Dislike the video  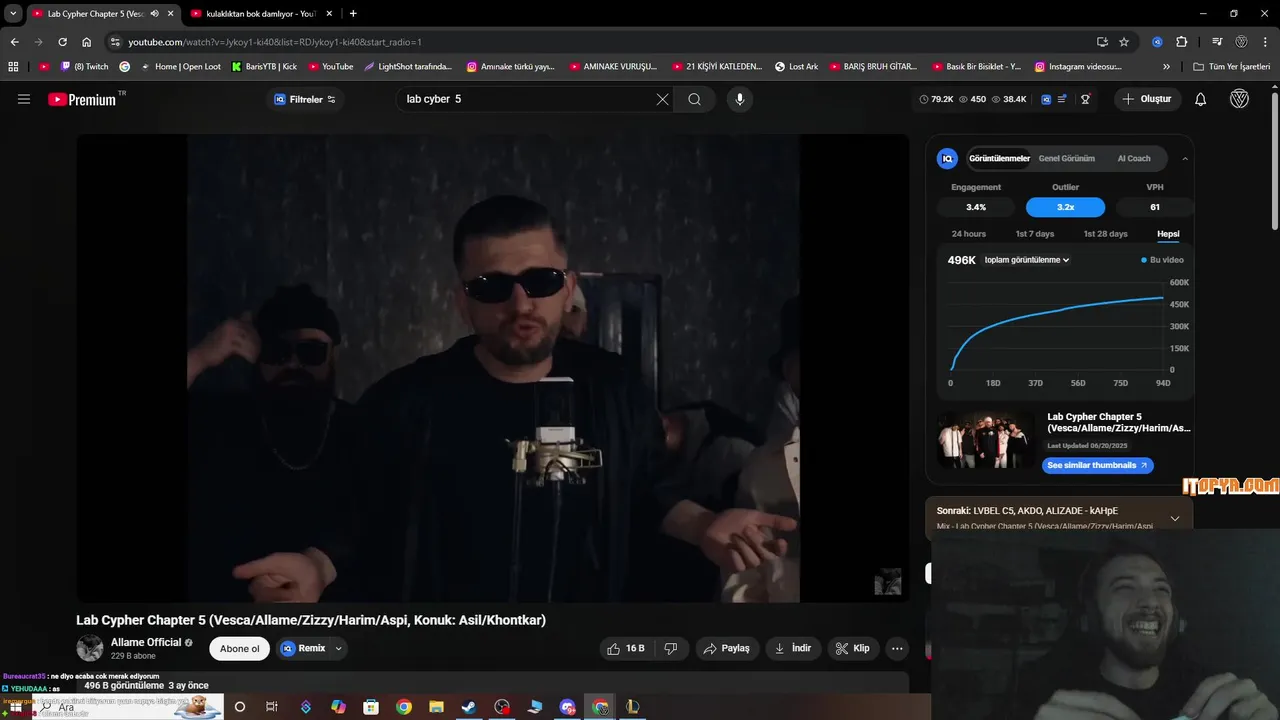point(671,648)
